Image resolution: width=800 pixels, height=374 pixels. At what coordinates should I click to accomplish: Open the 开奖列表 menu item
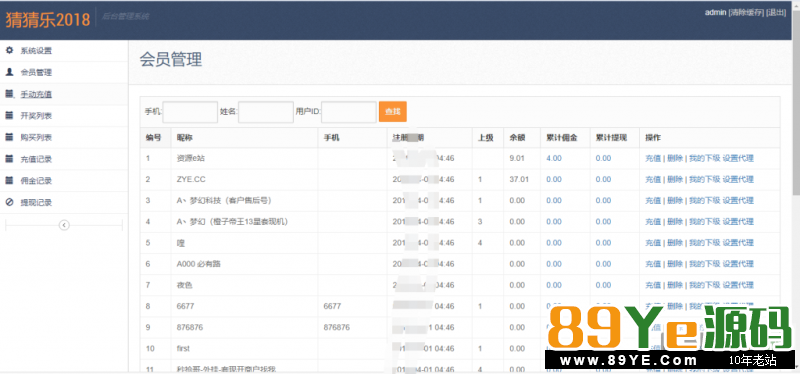[64, 116]
